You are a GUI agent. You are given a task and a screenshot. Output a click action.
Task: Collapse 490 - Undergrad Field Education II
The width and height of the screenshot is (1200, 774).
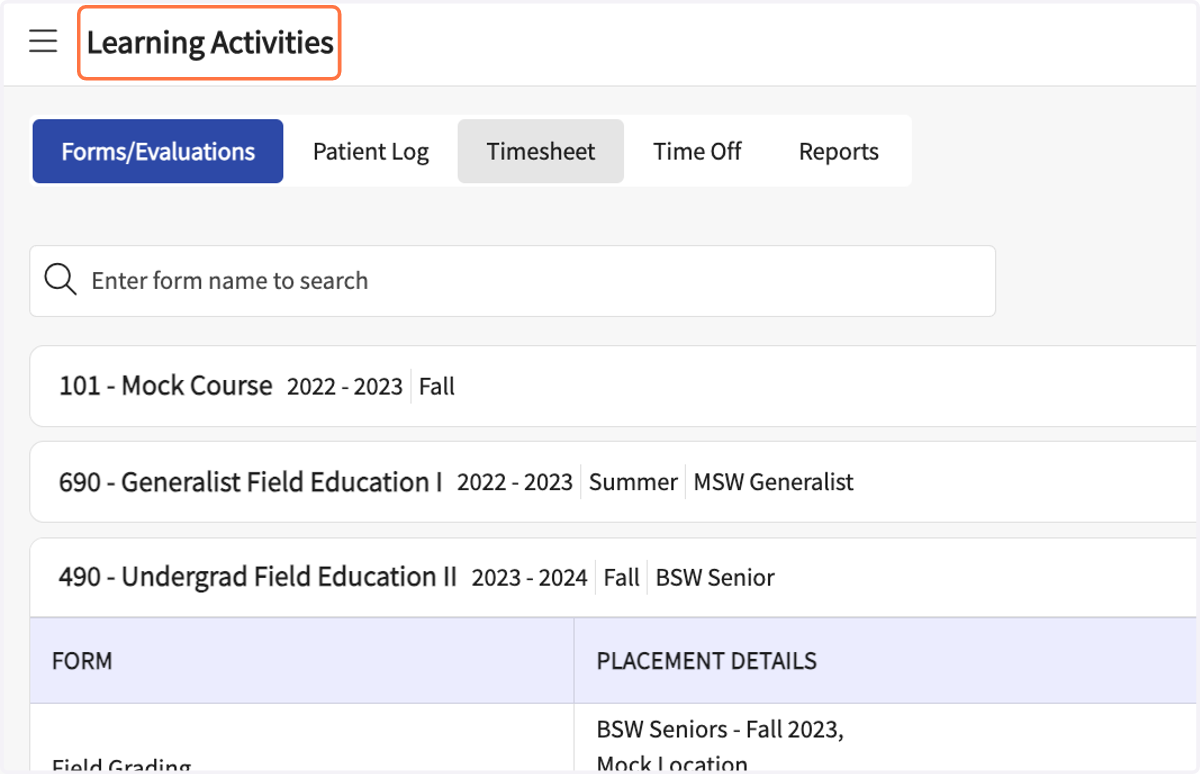614,577
